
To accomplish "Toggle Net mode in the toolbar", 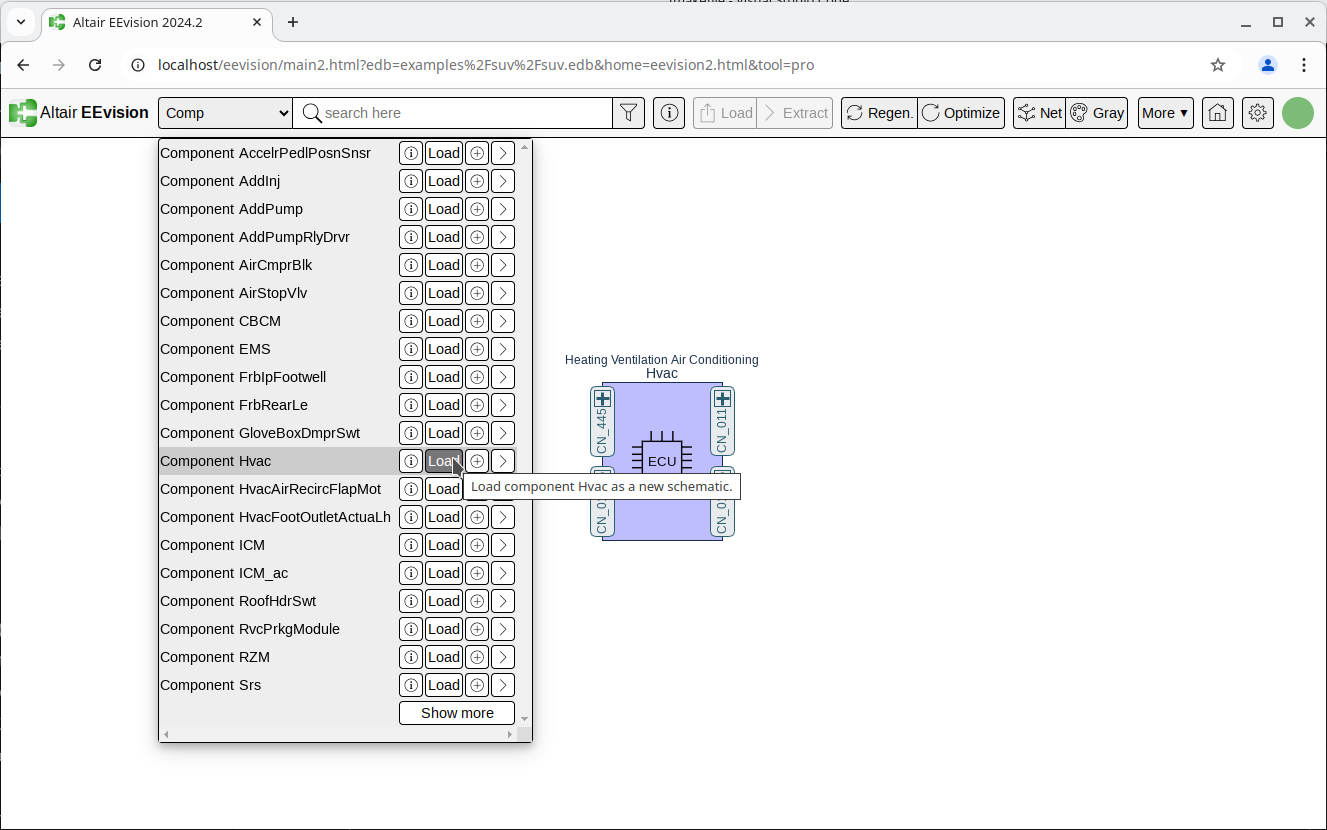I will (1039, 113).
